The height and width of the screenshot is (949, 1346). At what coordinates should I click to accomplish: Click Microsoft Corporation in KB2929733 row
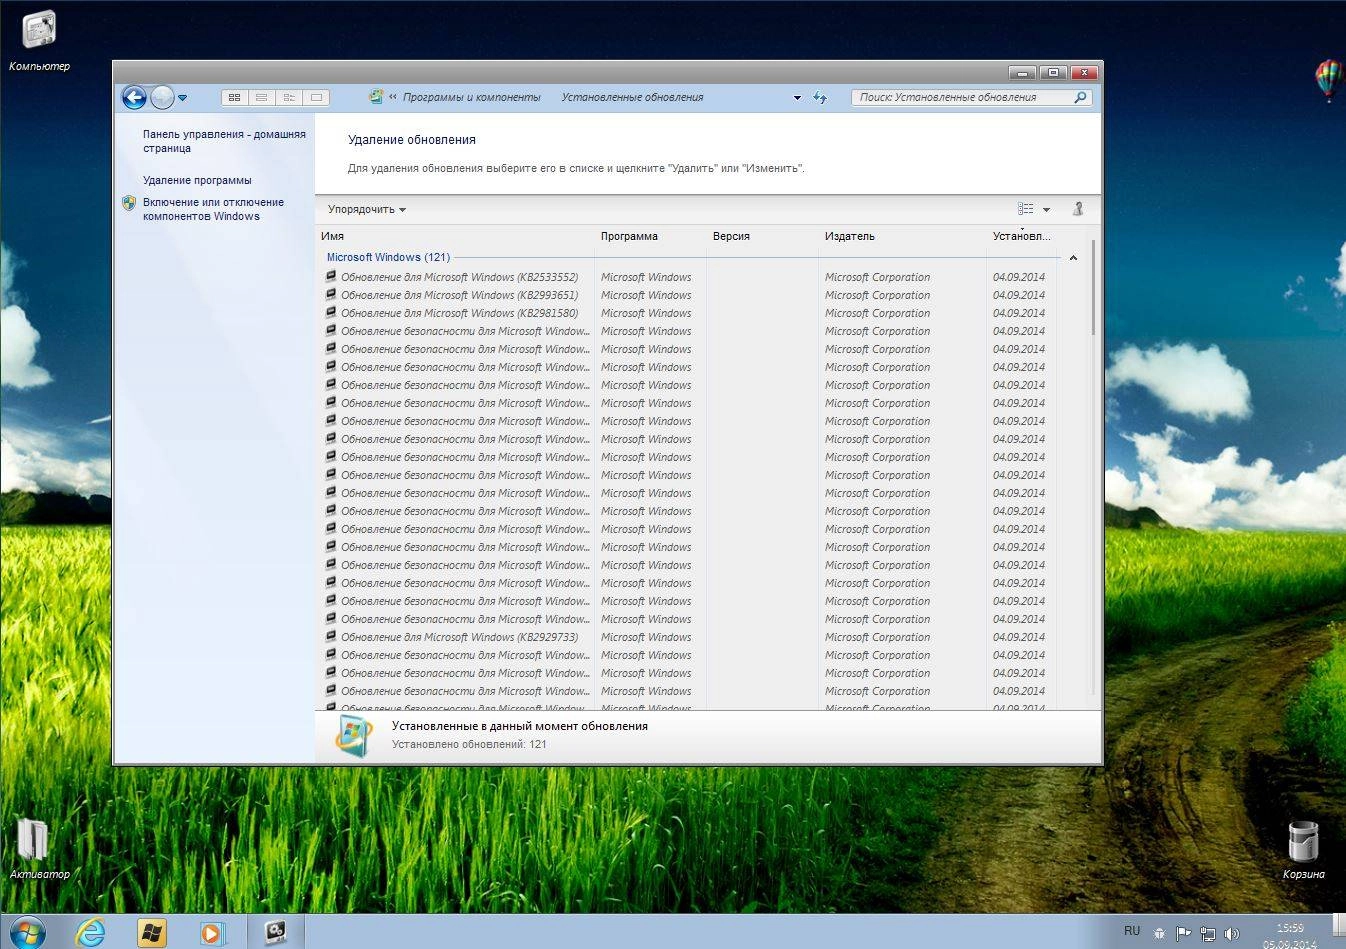coord(877,637)
